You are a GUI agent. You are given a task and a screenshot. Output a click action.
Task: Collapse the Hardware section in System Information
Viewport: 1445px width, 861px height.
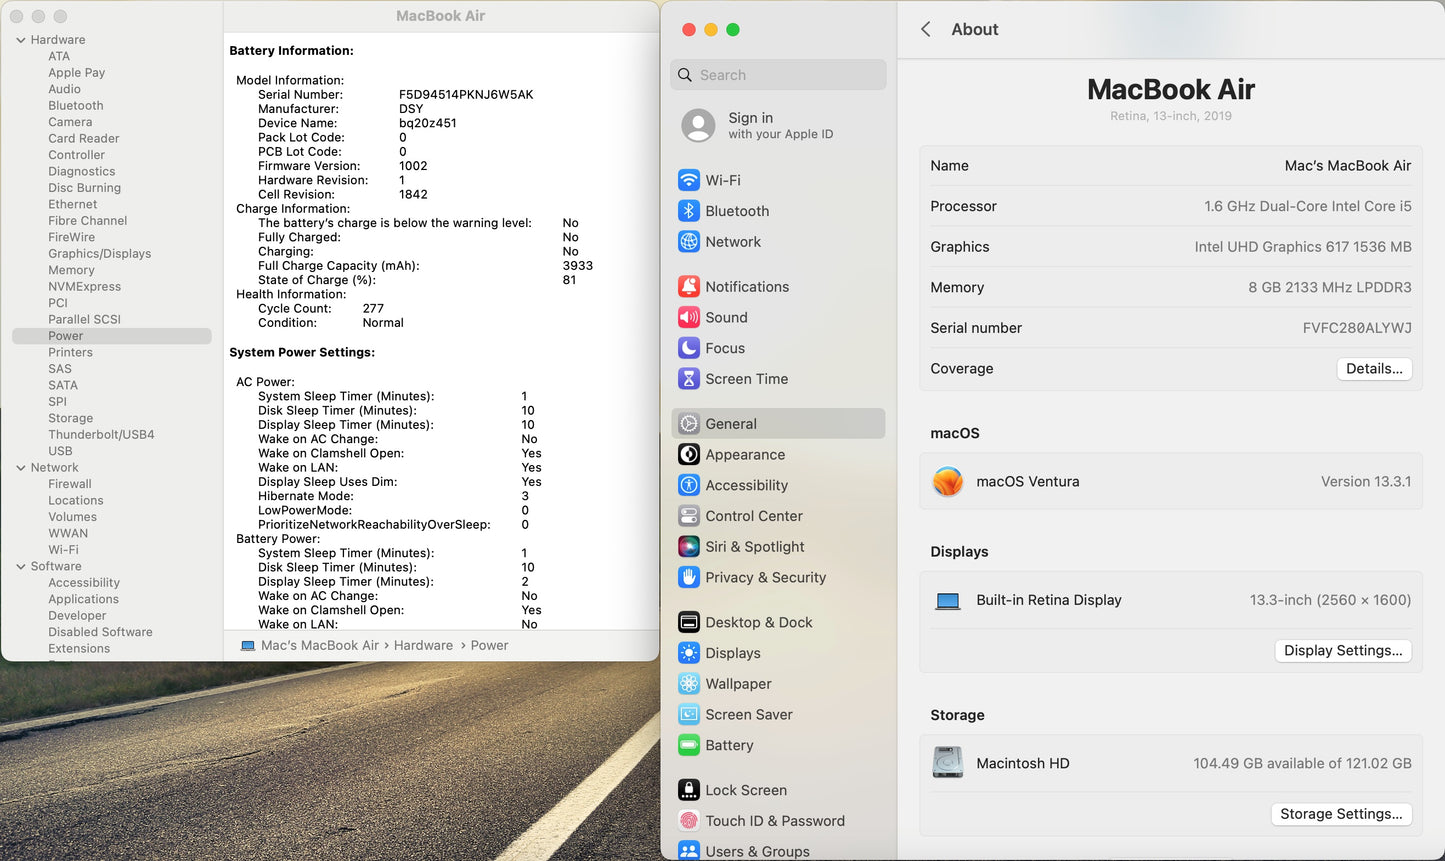tap(20, 39)
